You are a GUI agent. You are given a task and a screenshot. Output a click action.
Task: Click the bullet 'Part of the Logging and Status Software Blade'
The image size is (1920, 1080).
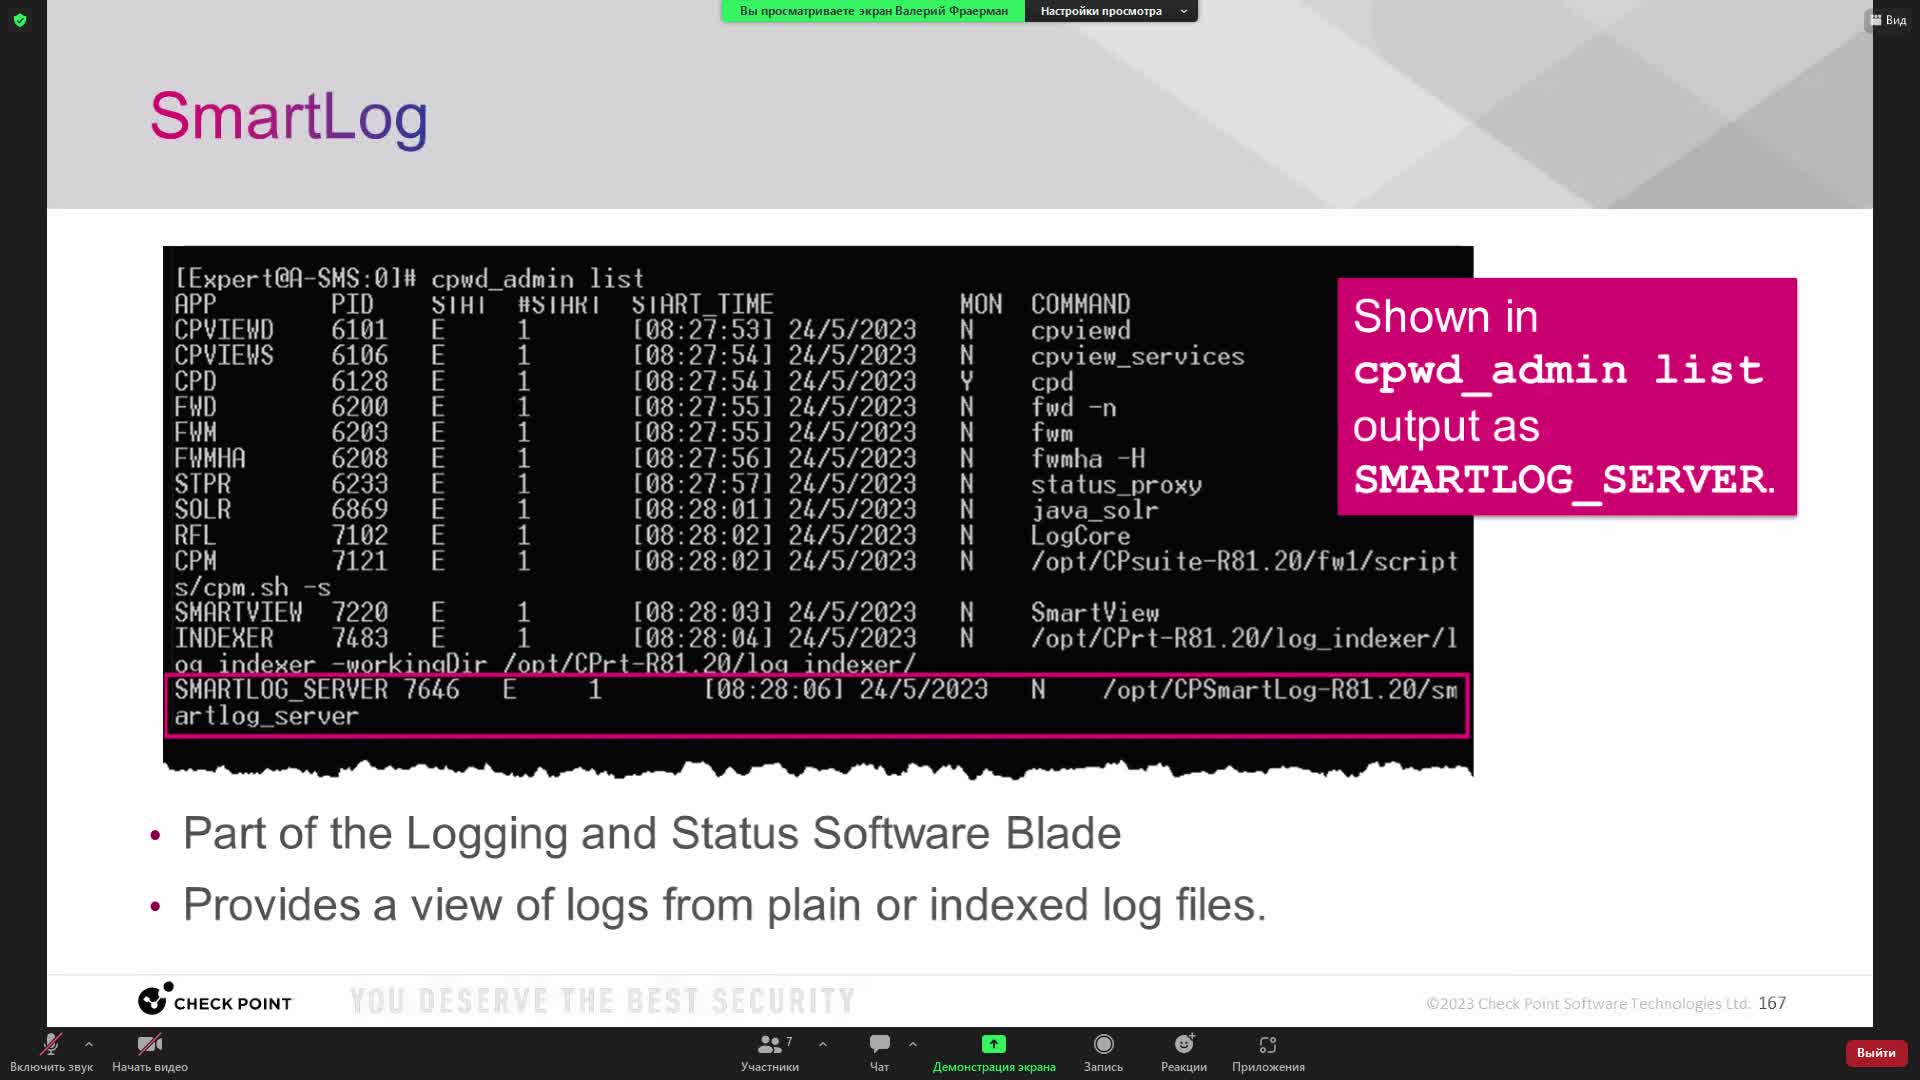click(651, 834)
